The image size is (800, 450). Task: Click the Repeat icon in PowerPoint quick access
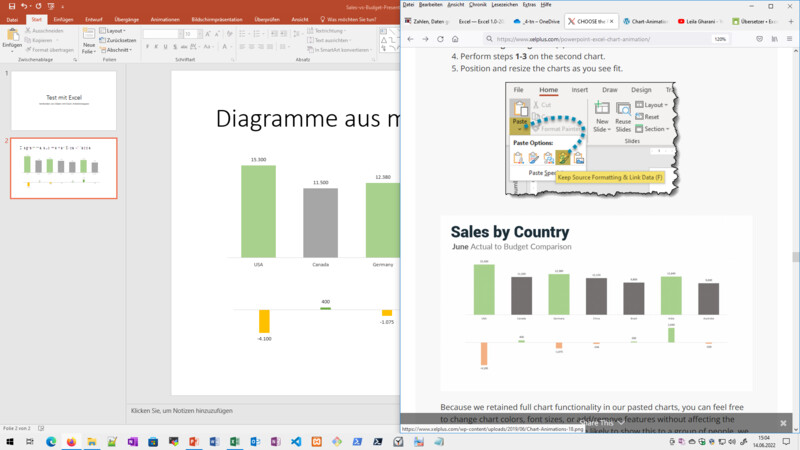click(x=38, y=6)
